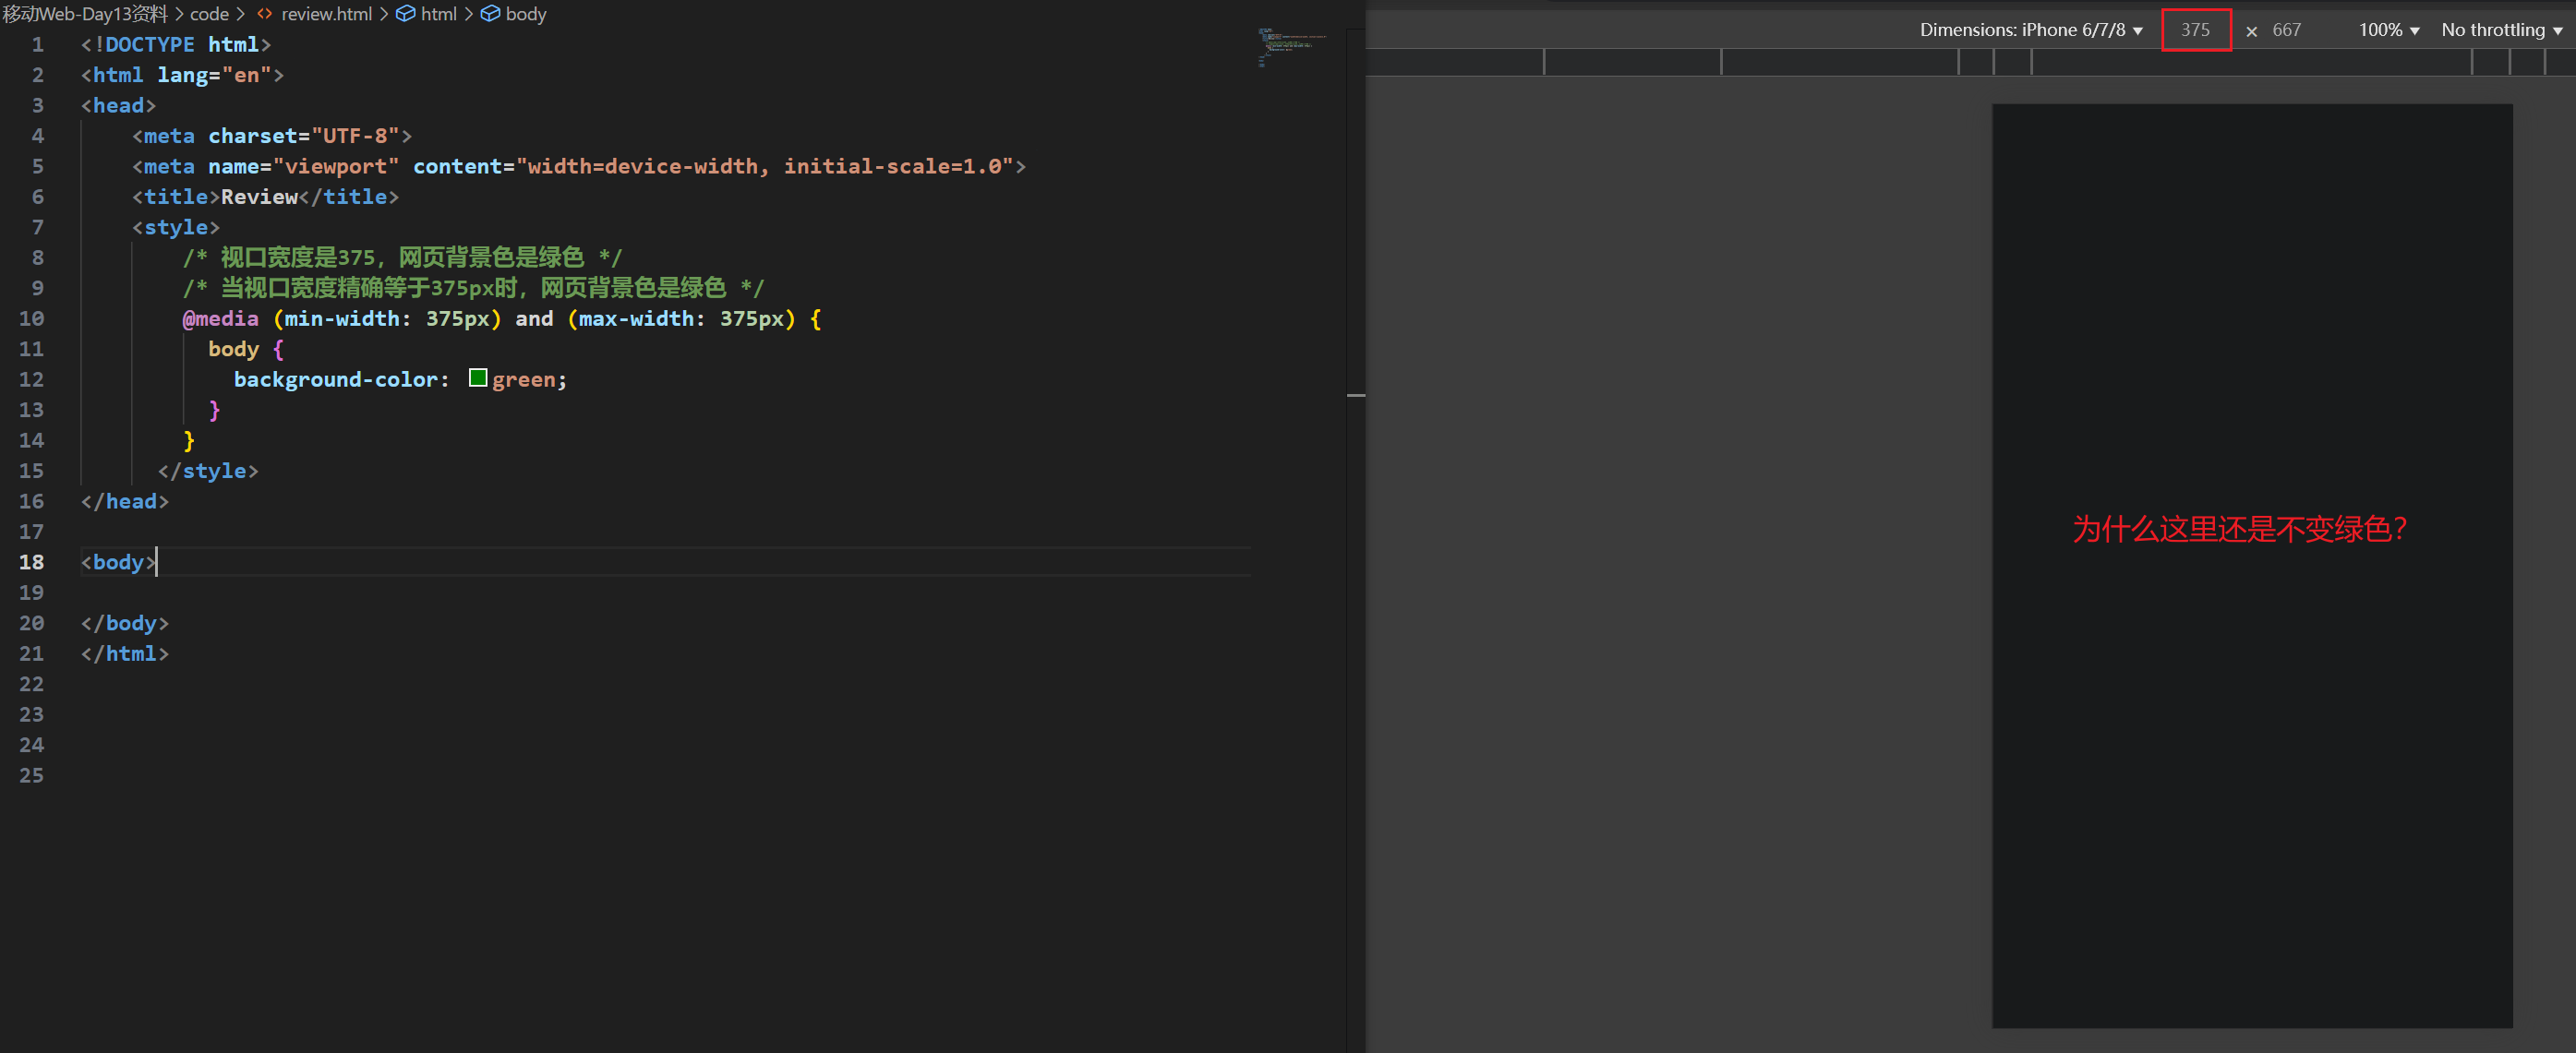Screen dimensions: 2576x1053
Task: Open the Dimensions iPhone 6/7/8 device dropdown
Action: point(2030,30)
